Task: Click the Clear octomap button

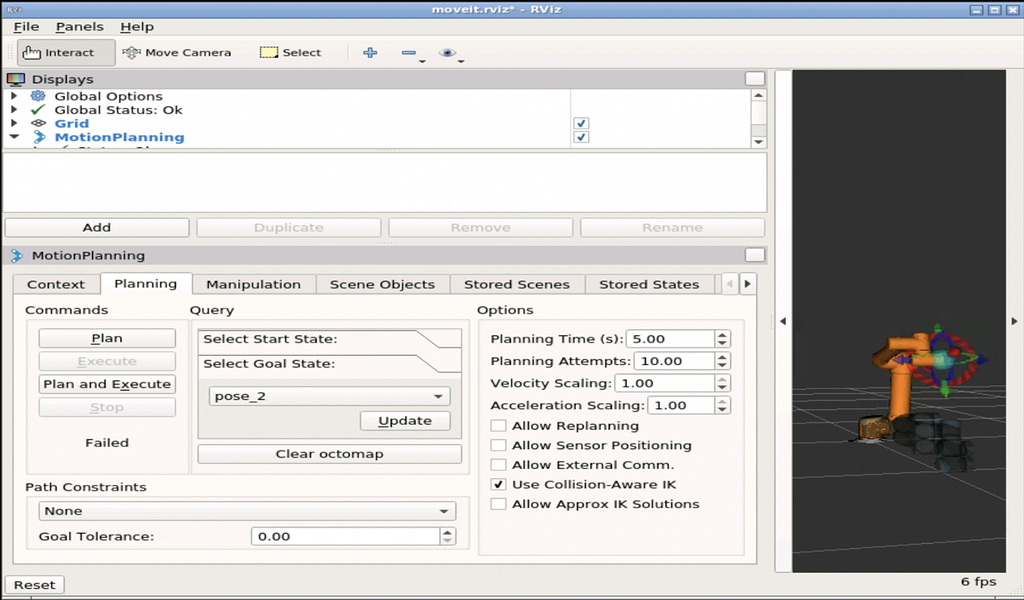Action: click(x=329, y=454)
